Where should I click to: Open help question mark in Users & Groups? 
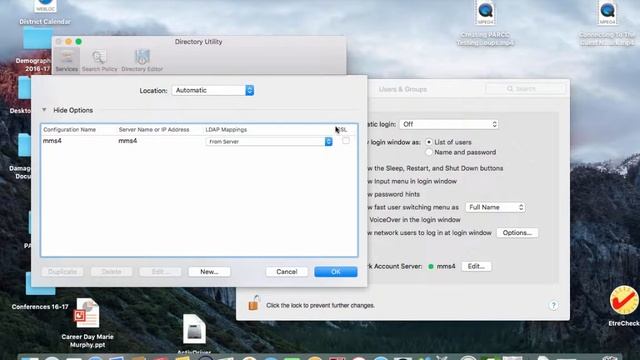pyautogui.click(x=553, y=305)
